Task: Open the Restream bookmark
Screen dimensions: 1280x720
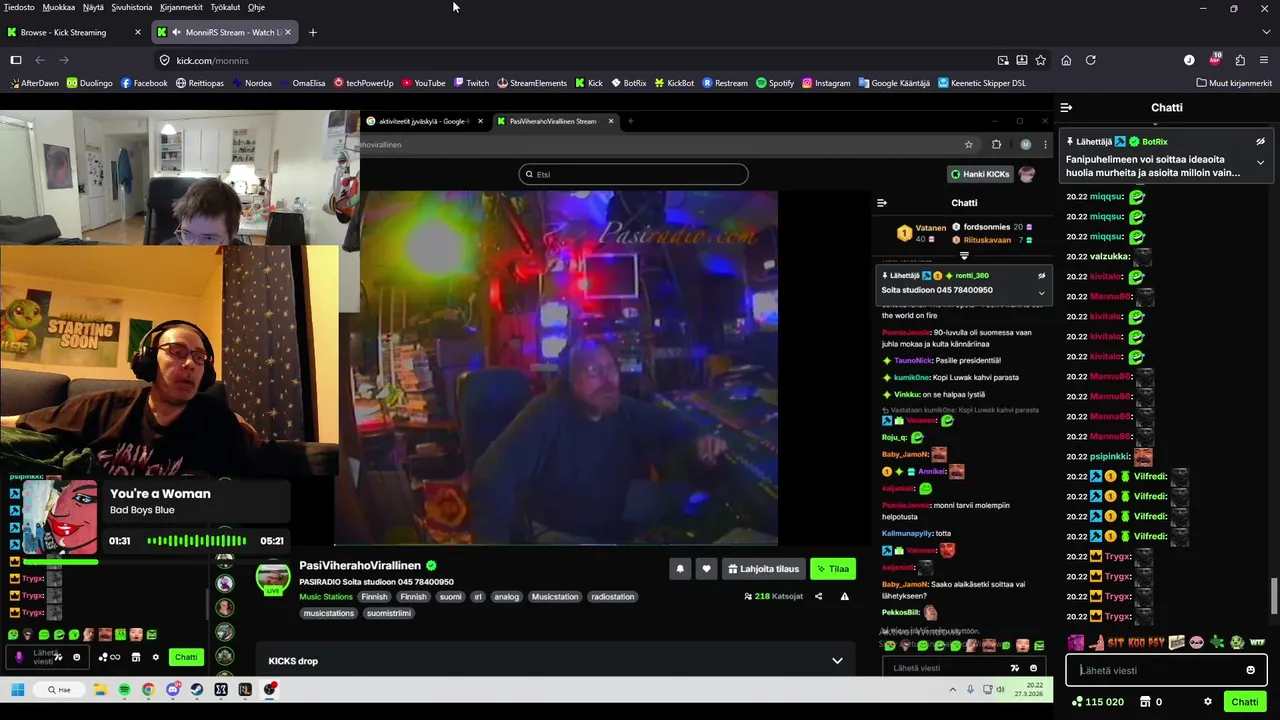Action: (x=725, y=83)
